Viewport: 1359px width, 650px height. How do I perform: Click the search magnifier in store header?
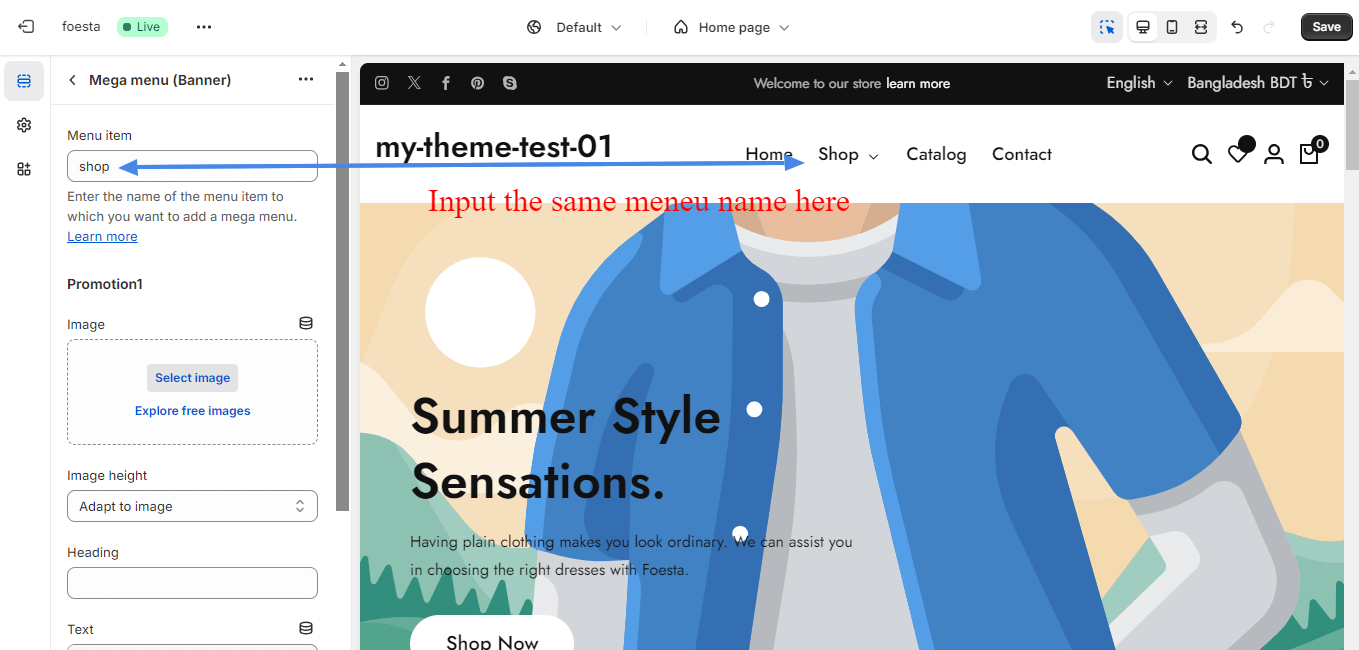pos(1202,154)
